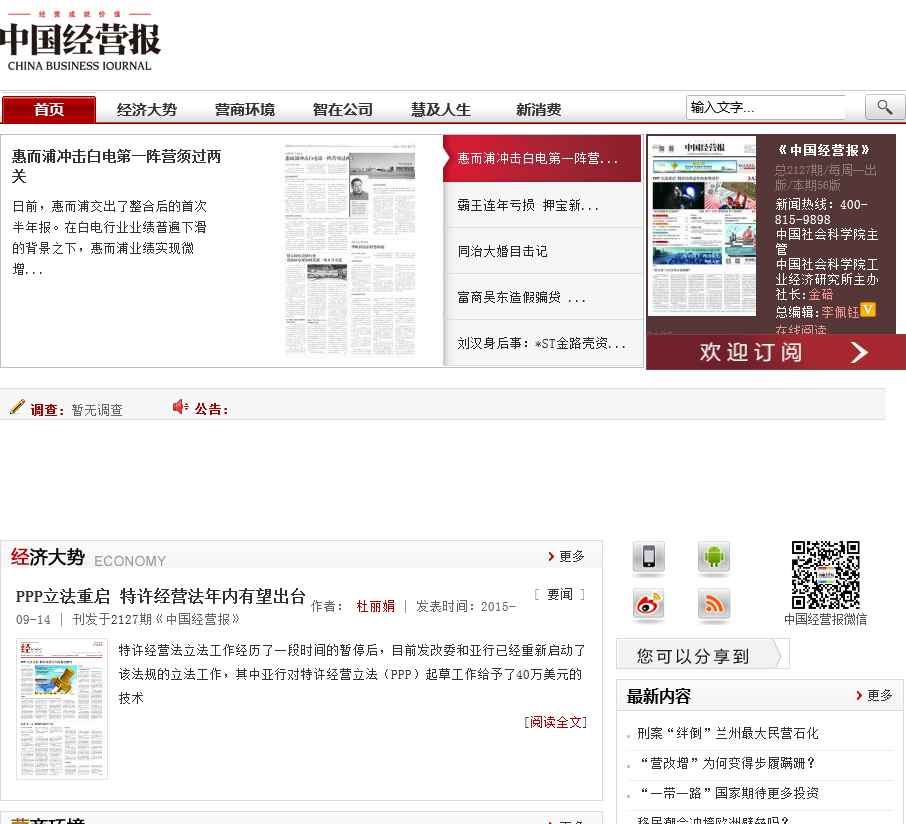Open the Weibo icon
The image size is (906, 824).
[649, 604]
